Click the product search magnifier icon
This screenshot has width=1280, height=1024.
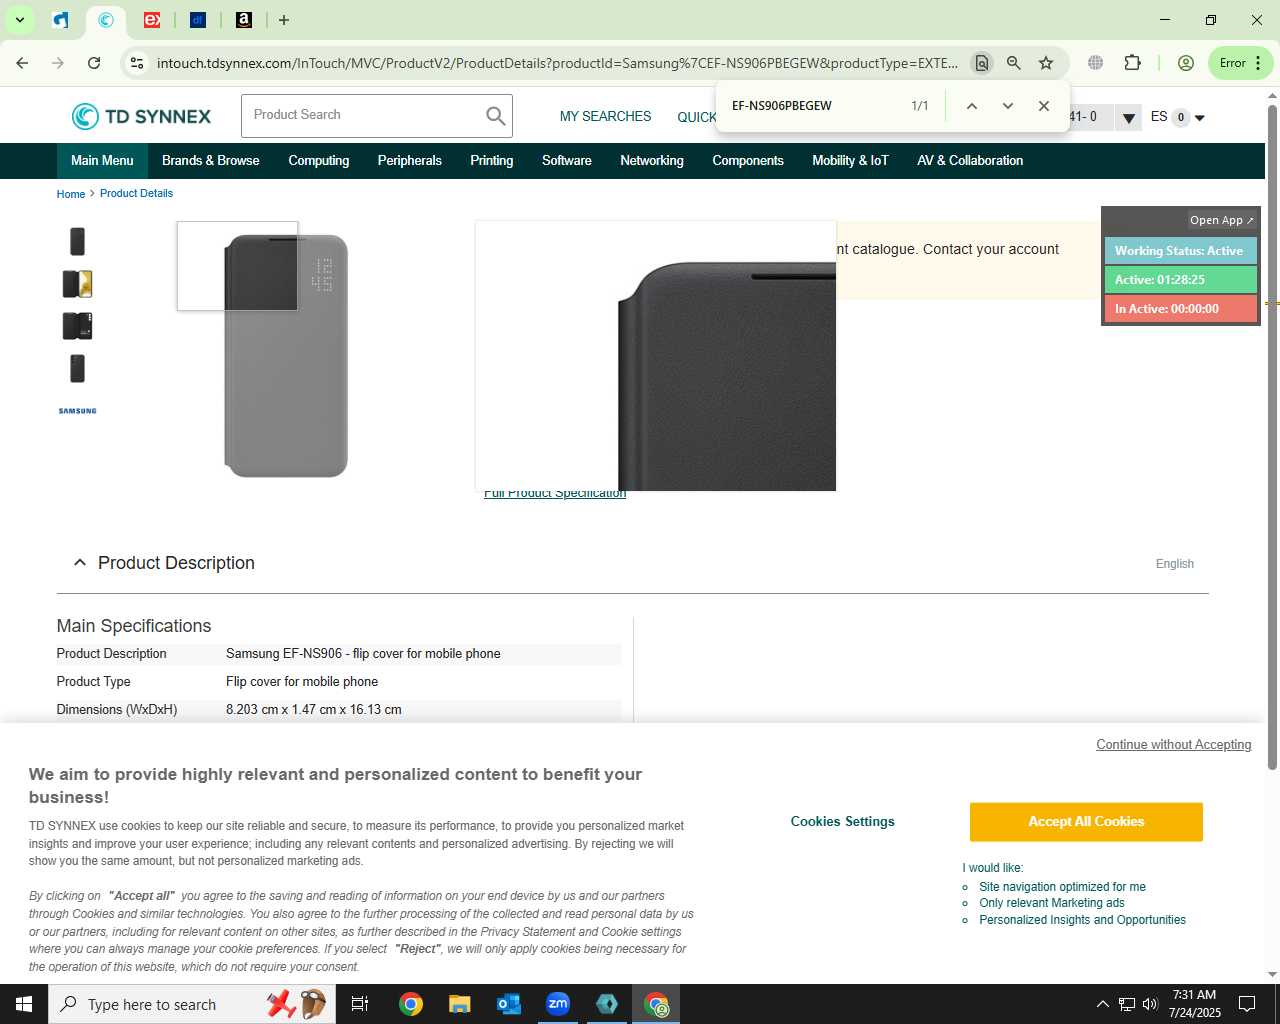(495, 116)
